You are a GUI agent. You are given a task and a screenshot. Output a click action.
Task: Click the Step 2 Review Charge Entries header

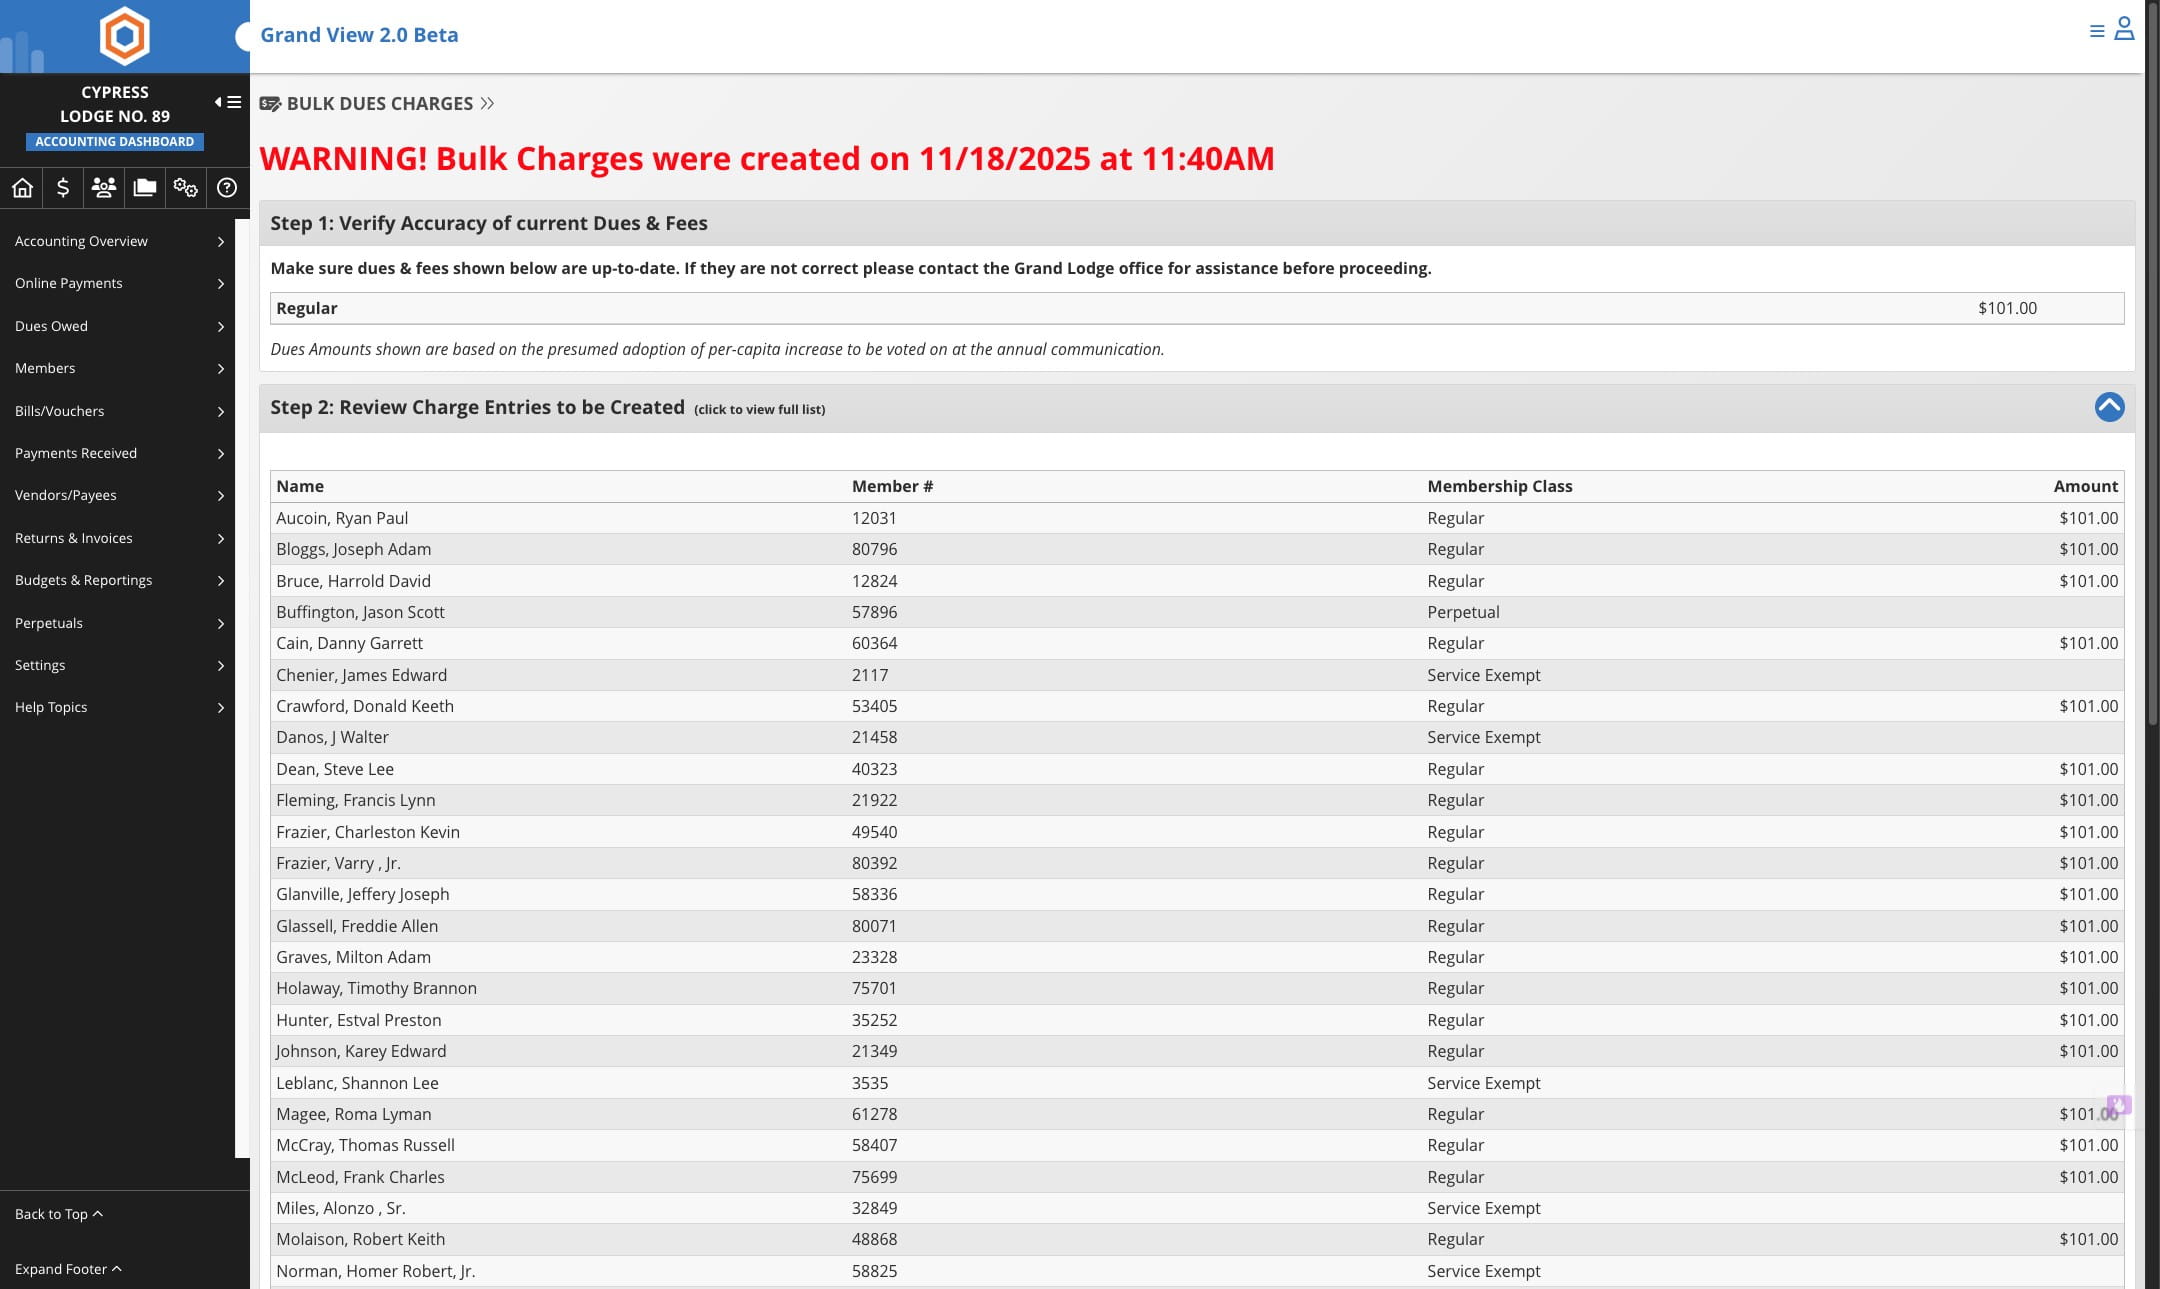pyautogui.click(x=478, y=408)
